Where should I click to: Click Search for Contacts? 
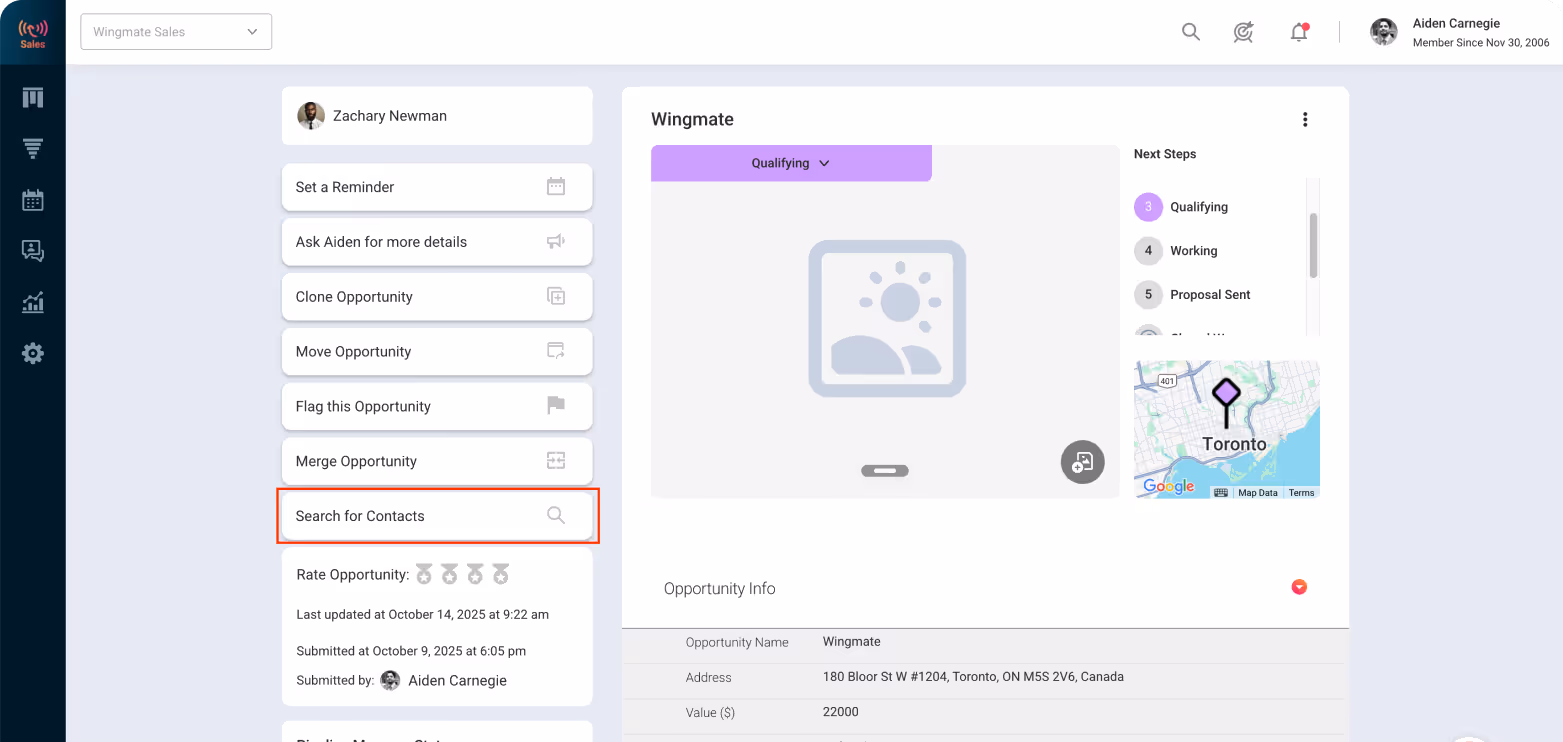(x=437, y=516)
